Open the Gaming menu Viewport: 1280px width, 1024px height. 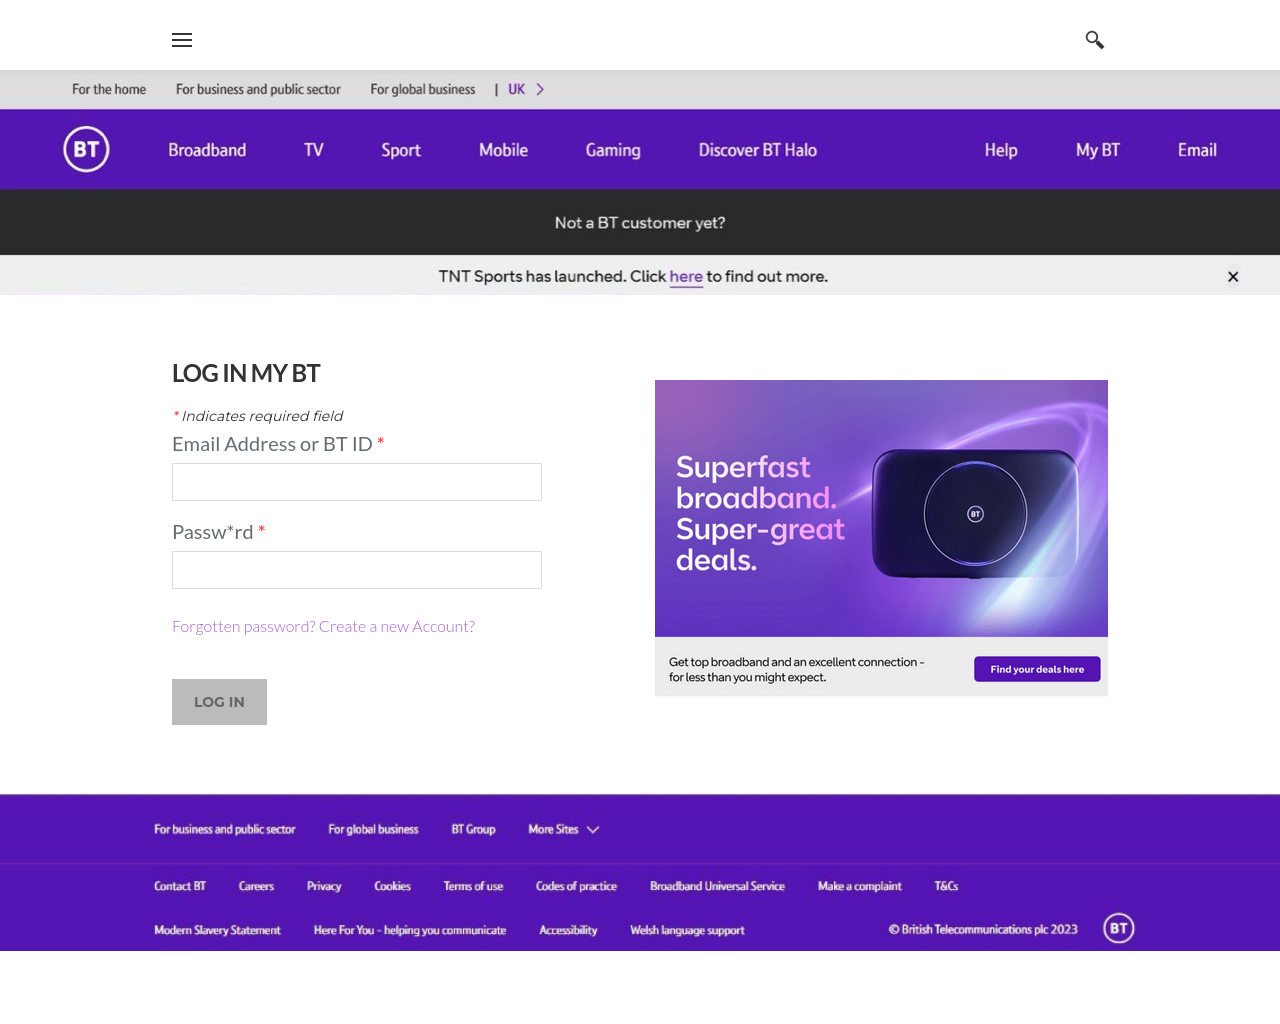(613, 150)
